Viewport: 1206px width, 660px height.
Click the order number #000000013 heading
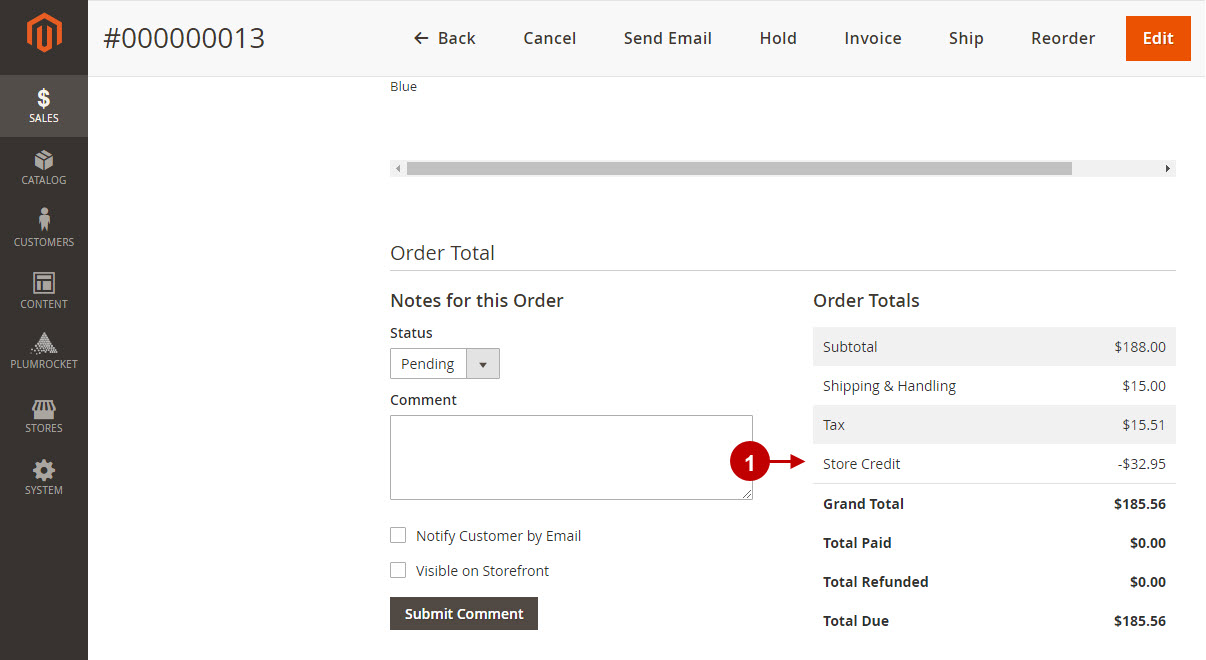click(184, 38)
